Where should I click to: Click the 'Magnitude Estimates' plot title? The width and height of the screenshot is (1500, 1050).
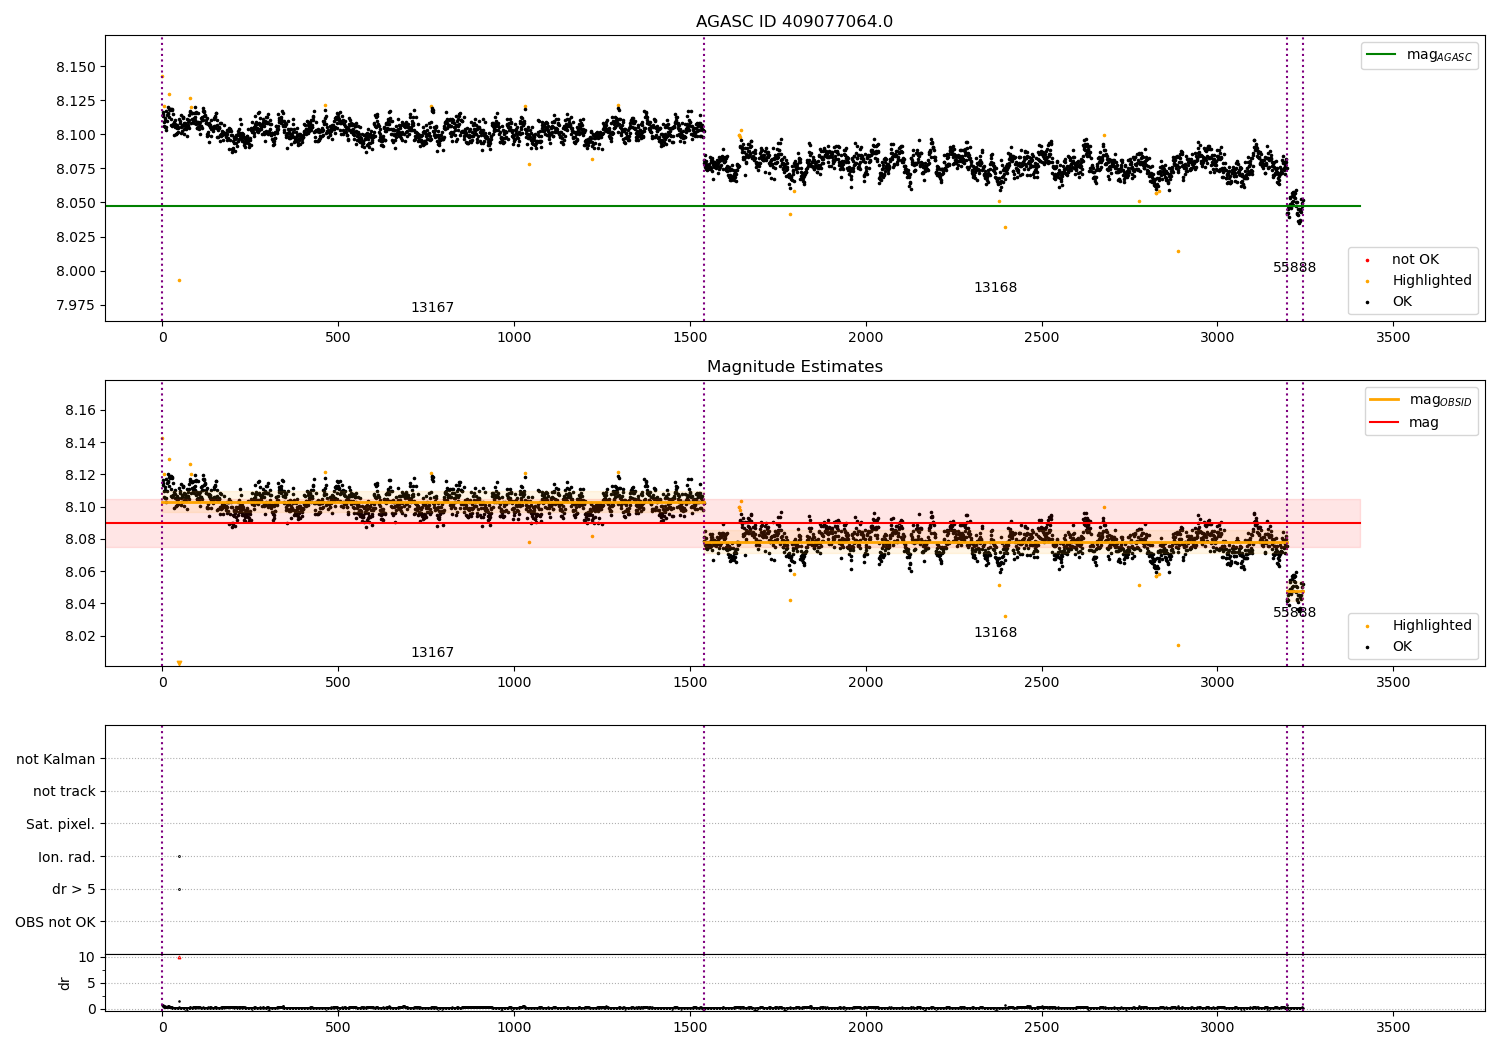coord(794,367)
